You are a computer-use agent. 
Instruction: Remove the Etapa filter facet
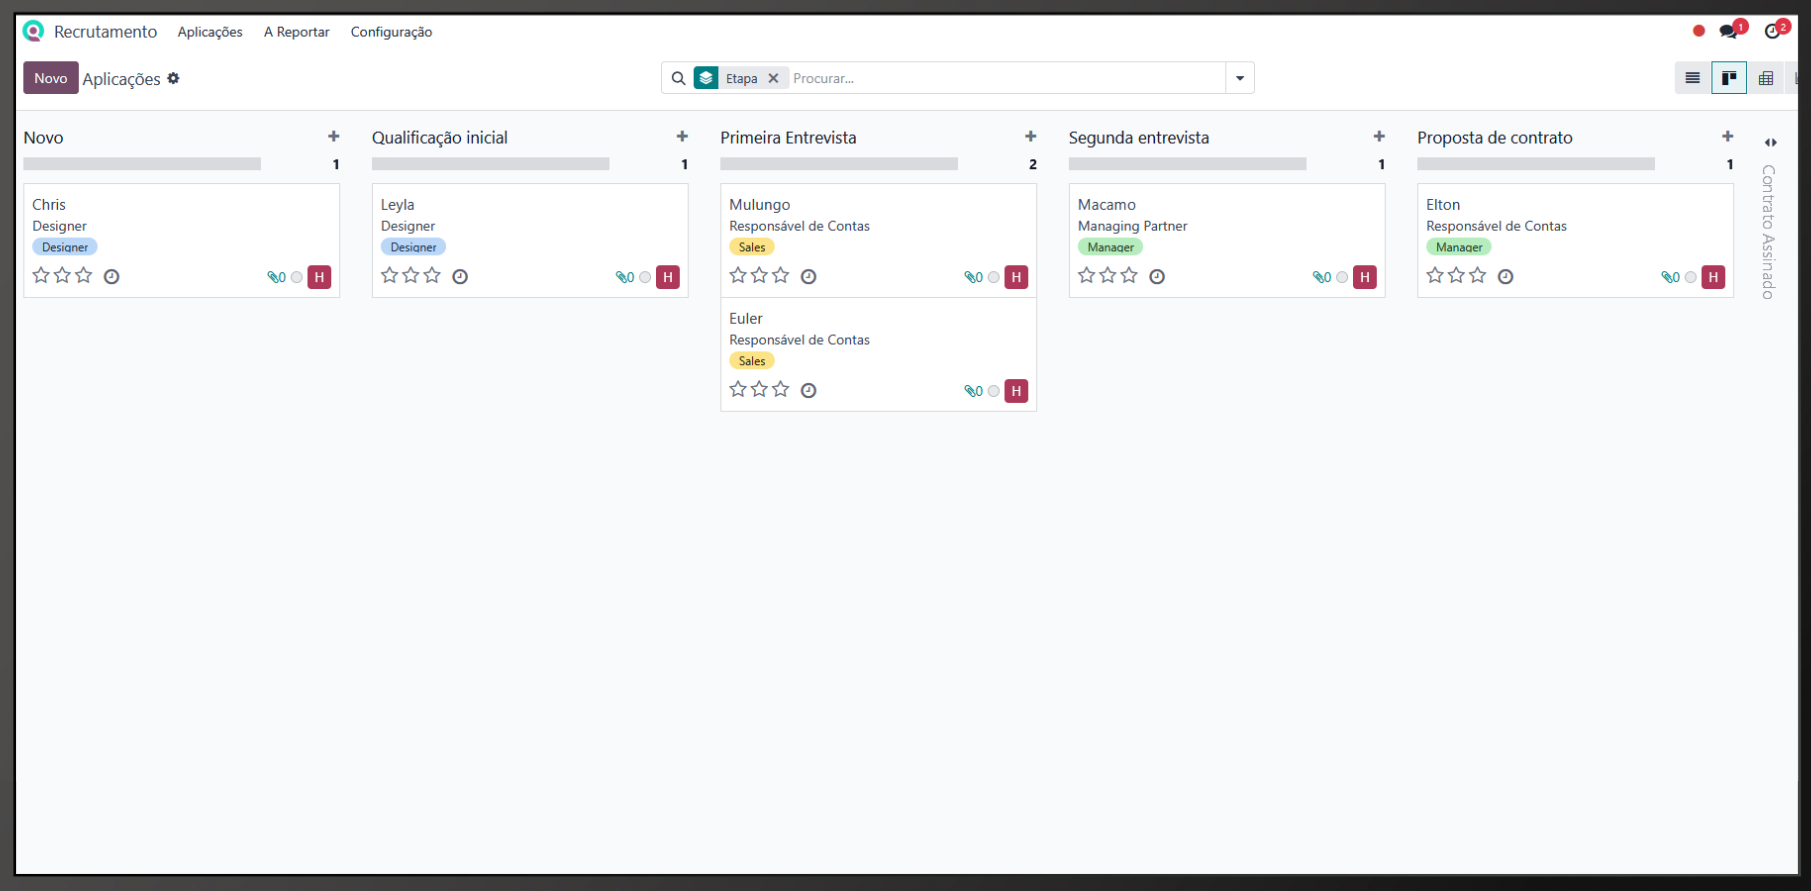[773, 78]
